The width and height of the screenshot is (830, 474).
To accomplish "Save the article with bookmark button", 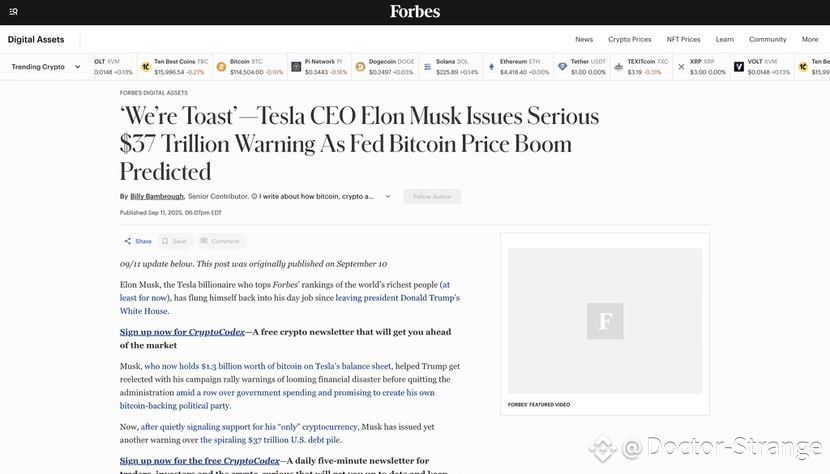I will click(x=175, y=241).
